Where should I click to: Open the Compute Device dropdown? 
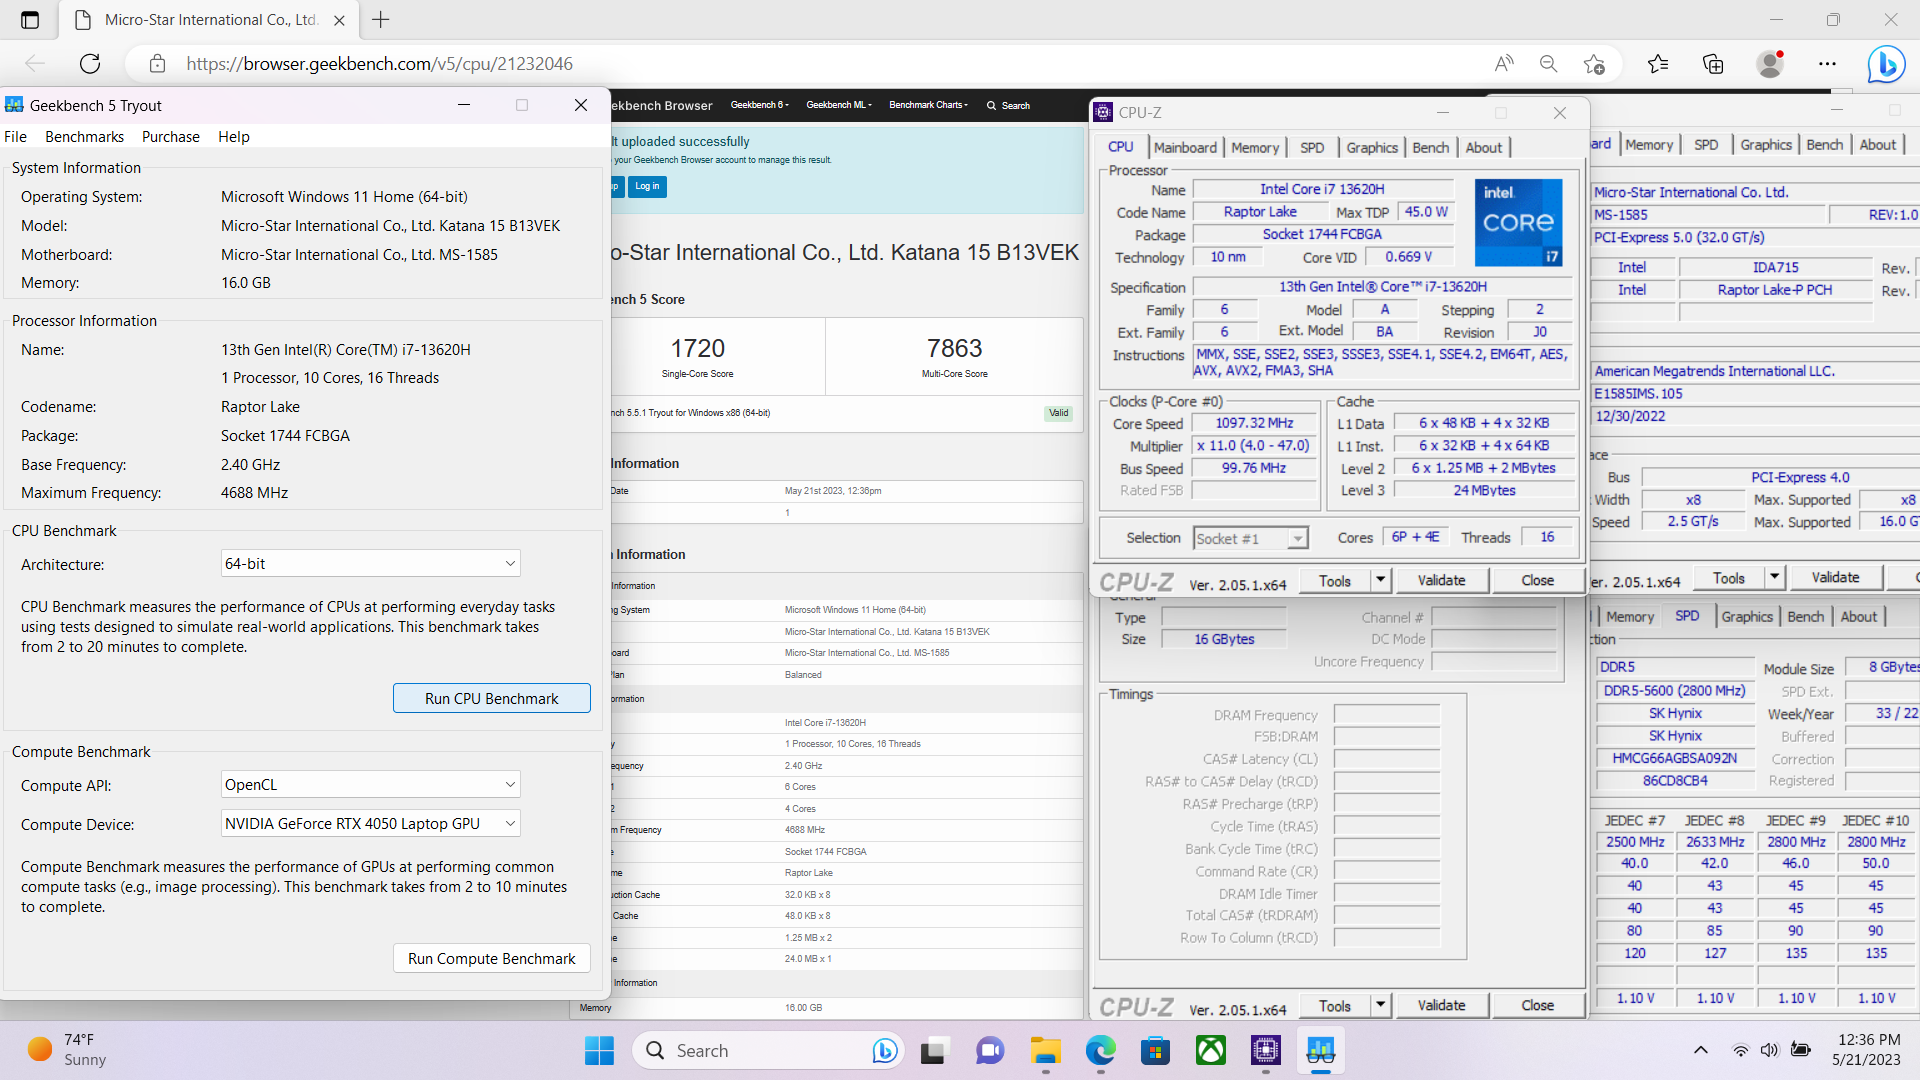coord(370,824)
